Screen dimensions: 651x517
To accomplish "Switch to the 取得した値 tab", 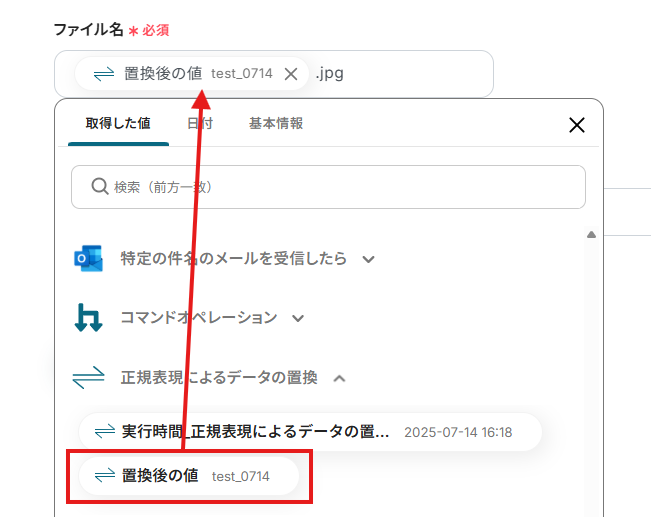I will 118,123.
